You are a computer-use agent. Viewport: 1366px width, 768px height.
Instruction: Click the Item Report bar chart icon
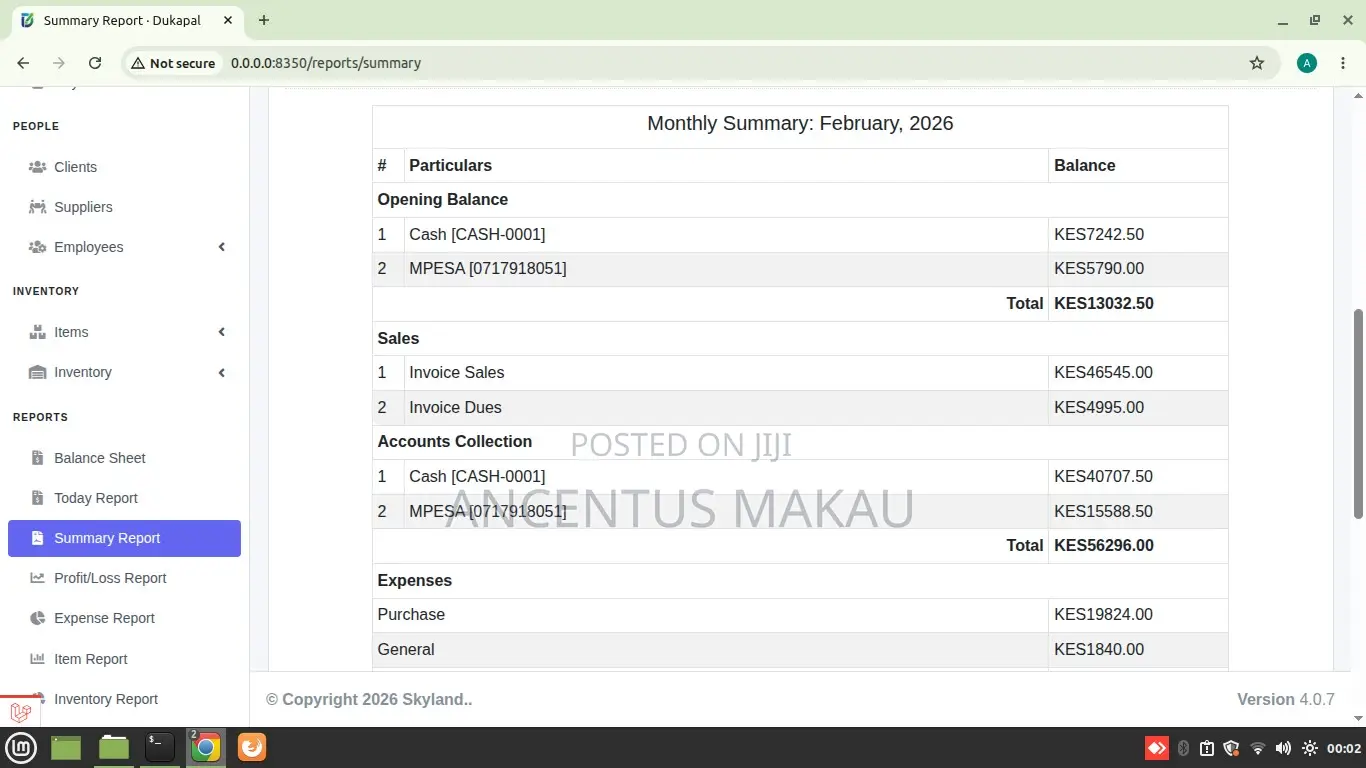[37, 659]
